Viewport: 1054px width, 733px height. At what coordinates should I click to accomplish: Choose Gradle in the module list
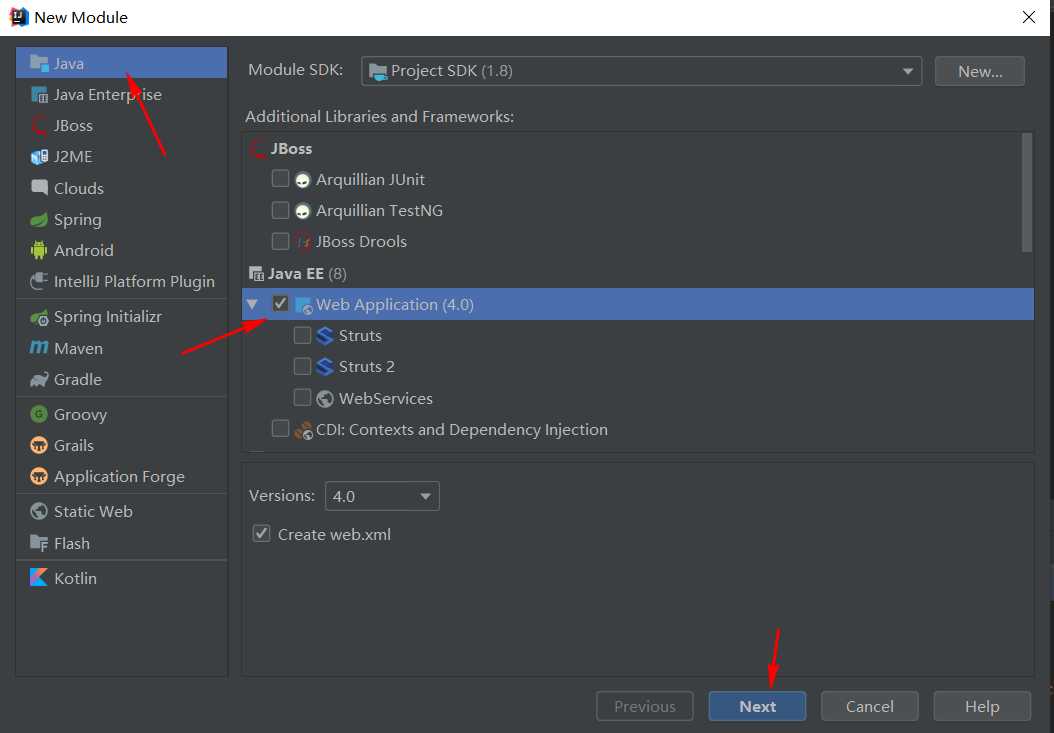pyautogui.click(x=122, y=379)
